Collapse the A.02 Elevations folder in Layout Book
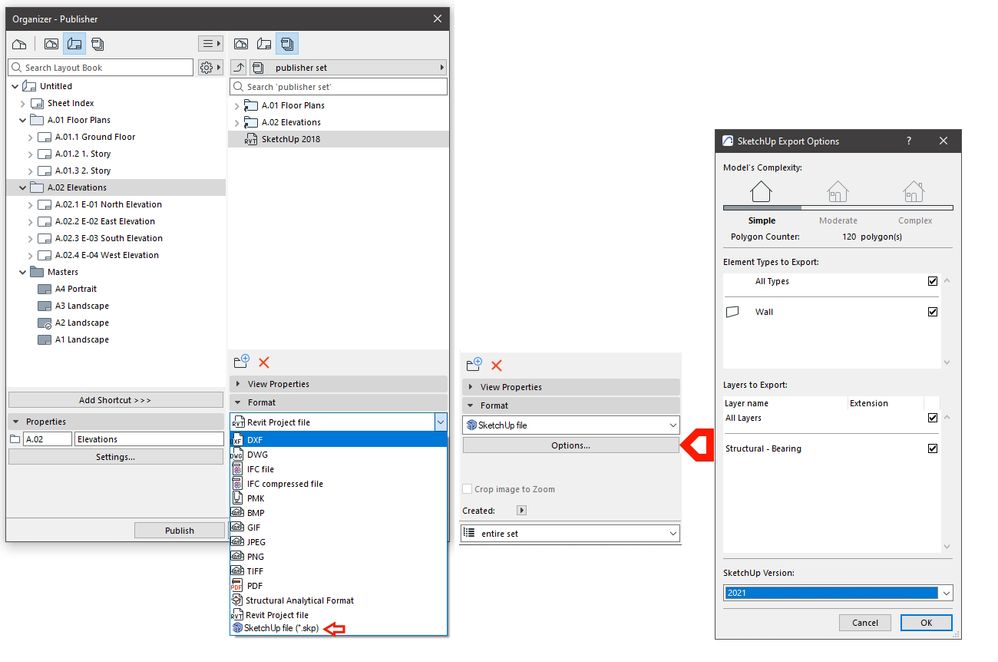The height and width of the screenshot is (662, 998). coord(22,188)
